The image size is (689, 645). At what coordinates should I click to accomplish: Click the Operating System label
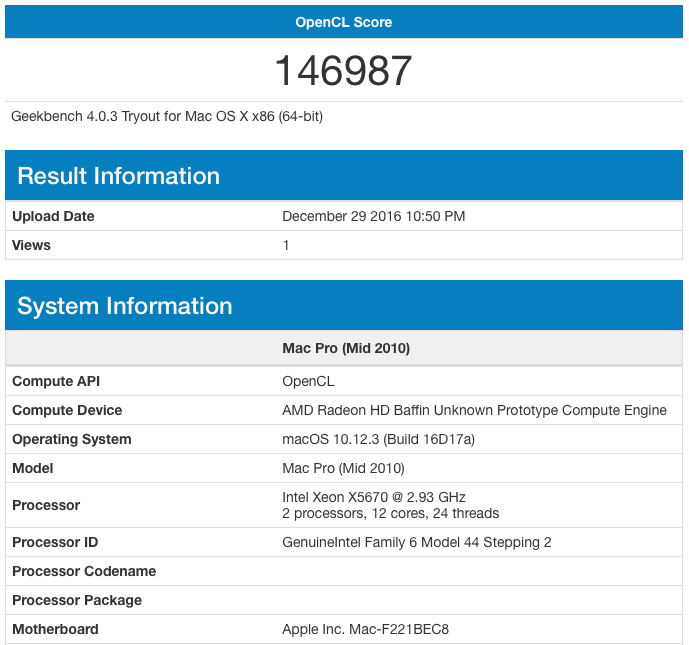click(72, 439)
